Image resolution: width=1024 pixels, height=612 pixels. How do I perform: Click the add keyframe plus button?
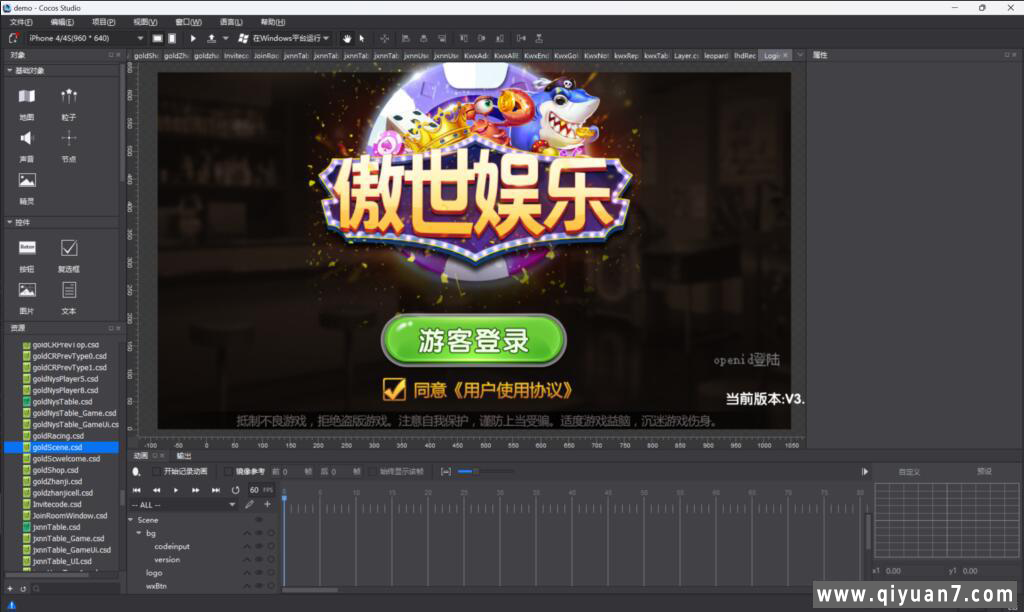coord(267,505)
